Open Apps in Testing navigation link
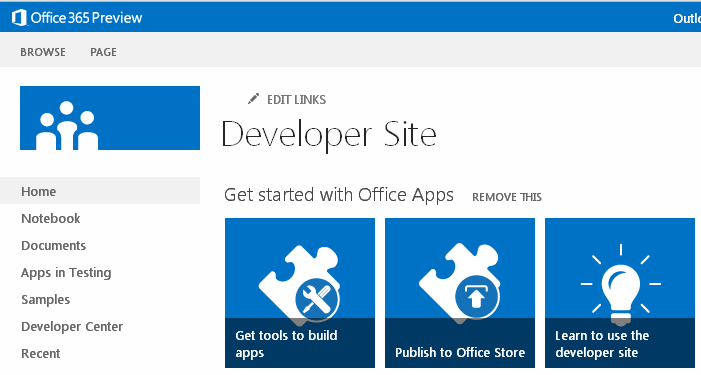Screen dimensions: 701x375 pos(66,273)
